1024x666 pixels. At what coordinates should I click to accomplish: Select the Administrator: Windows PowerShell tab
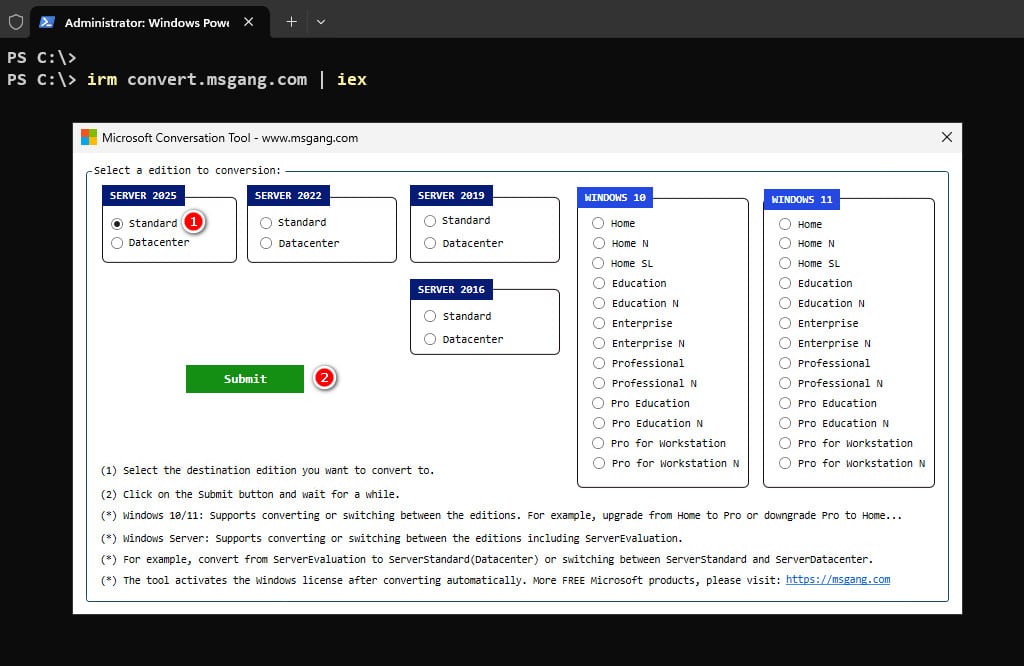pos(150,22)
